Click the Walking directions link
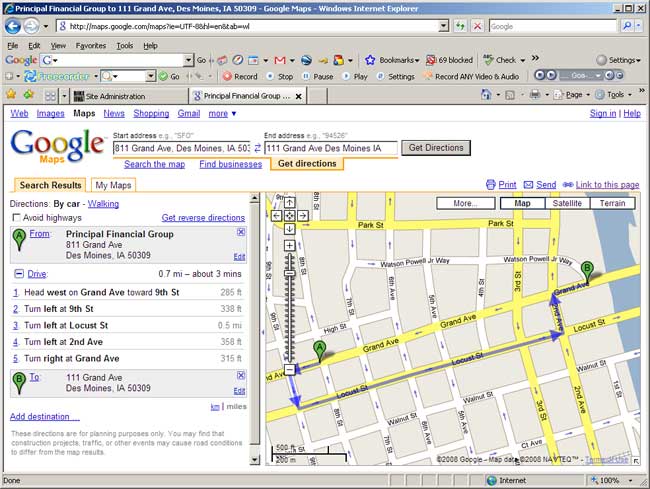 click(x=103, y=204)
